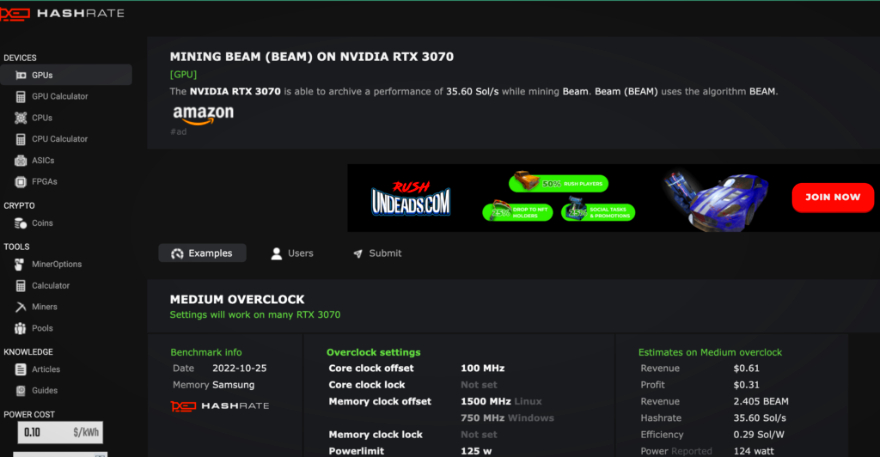The width and height of the screenshot is (880, 457).
Task: Click the Hashrate logo in header
Action: [x=62, y=13]
